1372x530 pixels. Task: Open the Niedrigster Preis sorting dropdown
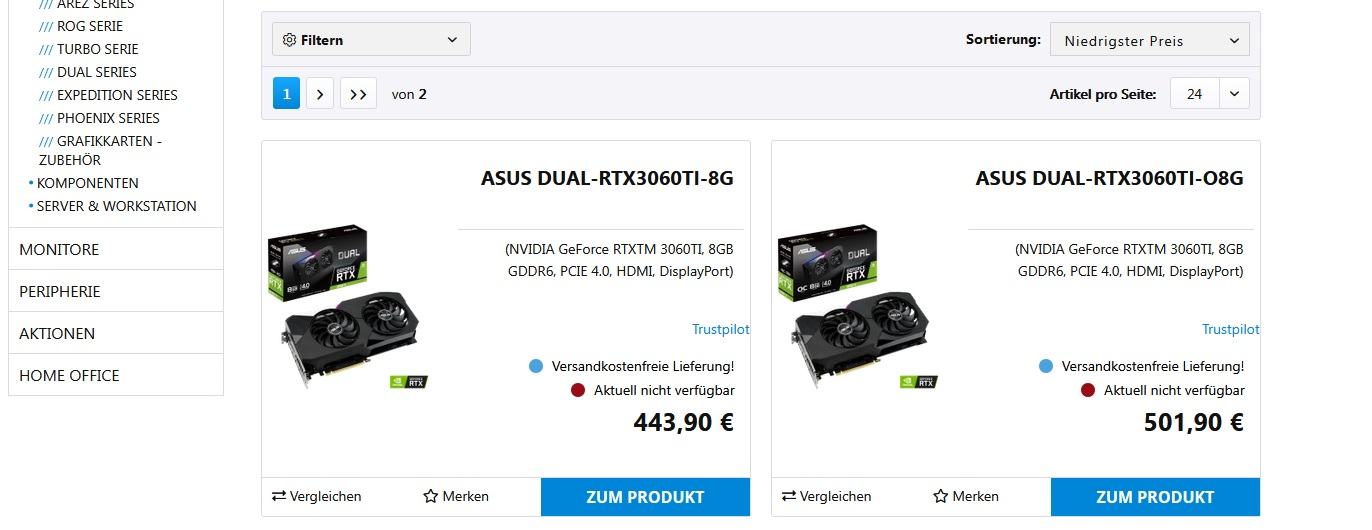(x=1150, y=41)
